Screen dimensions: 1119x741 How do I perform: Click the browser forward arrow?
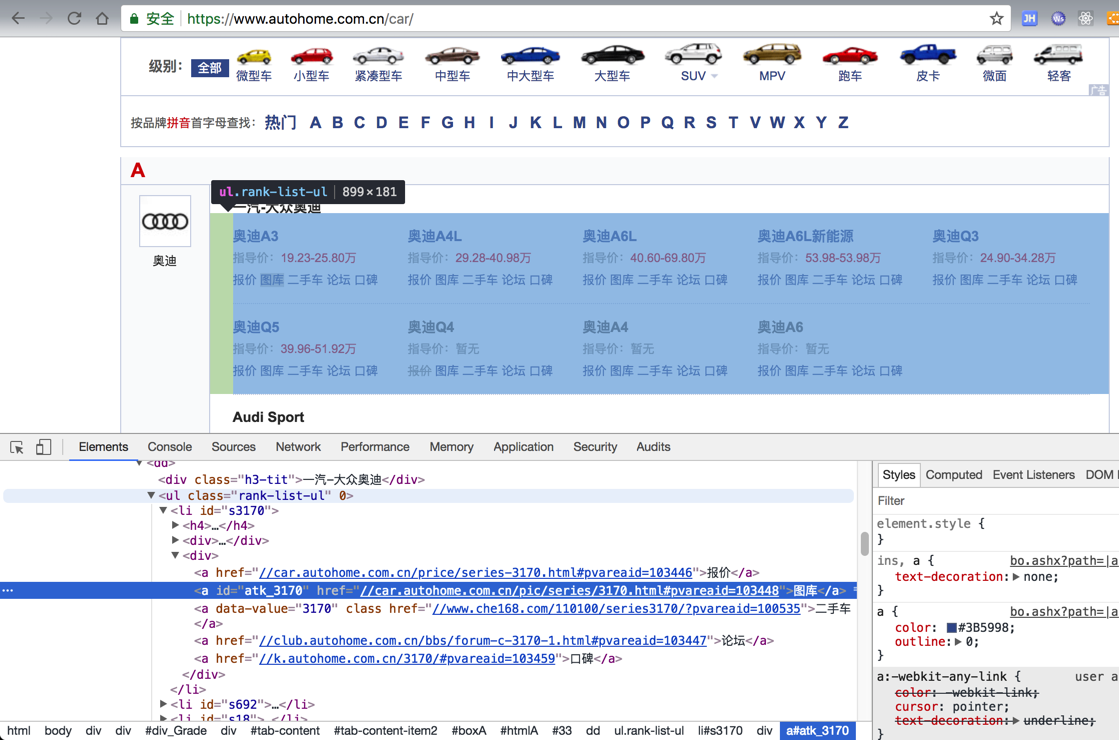(x=46, y=19)
